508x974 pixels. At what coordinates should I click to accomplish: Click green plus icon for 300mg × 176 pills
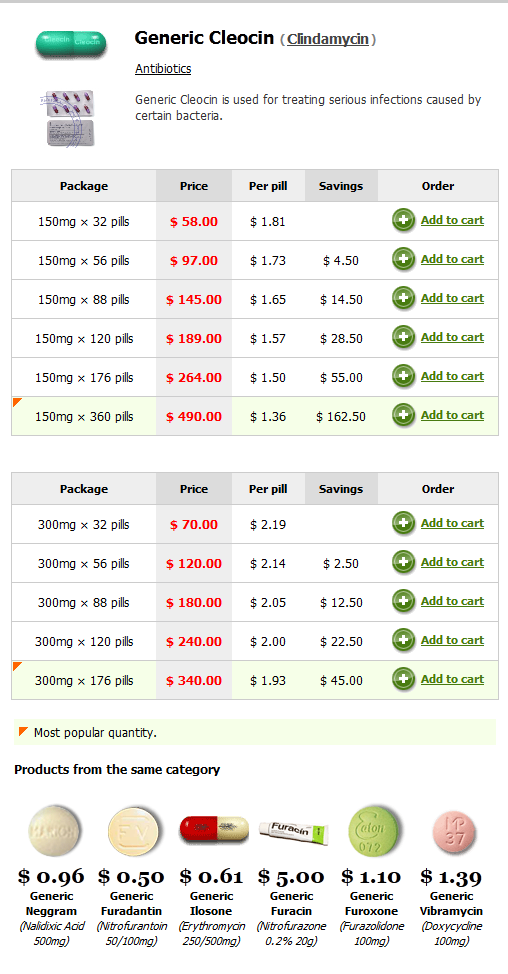click(x=403, y=680)
